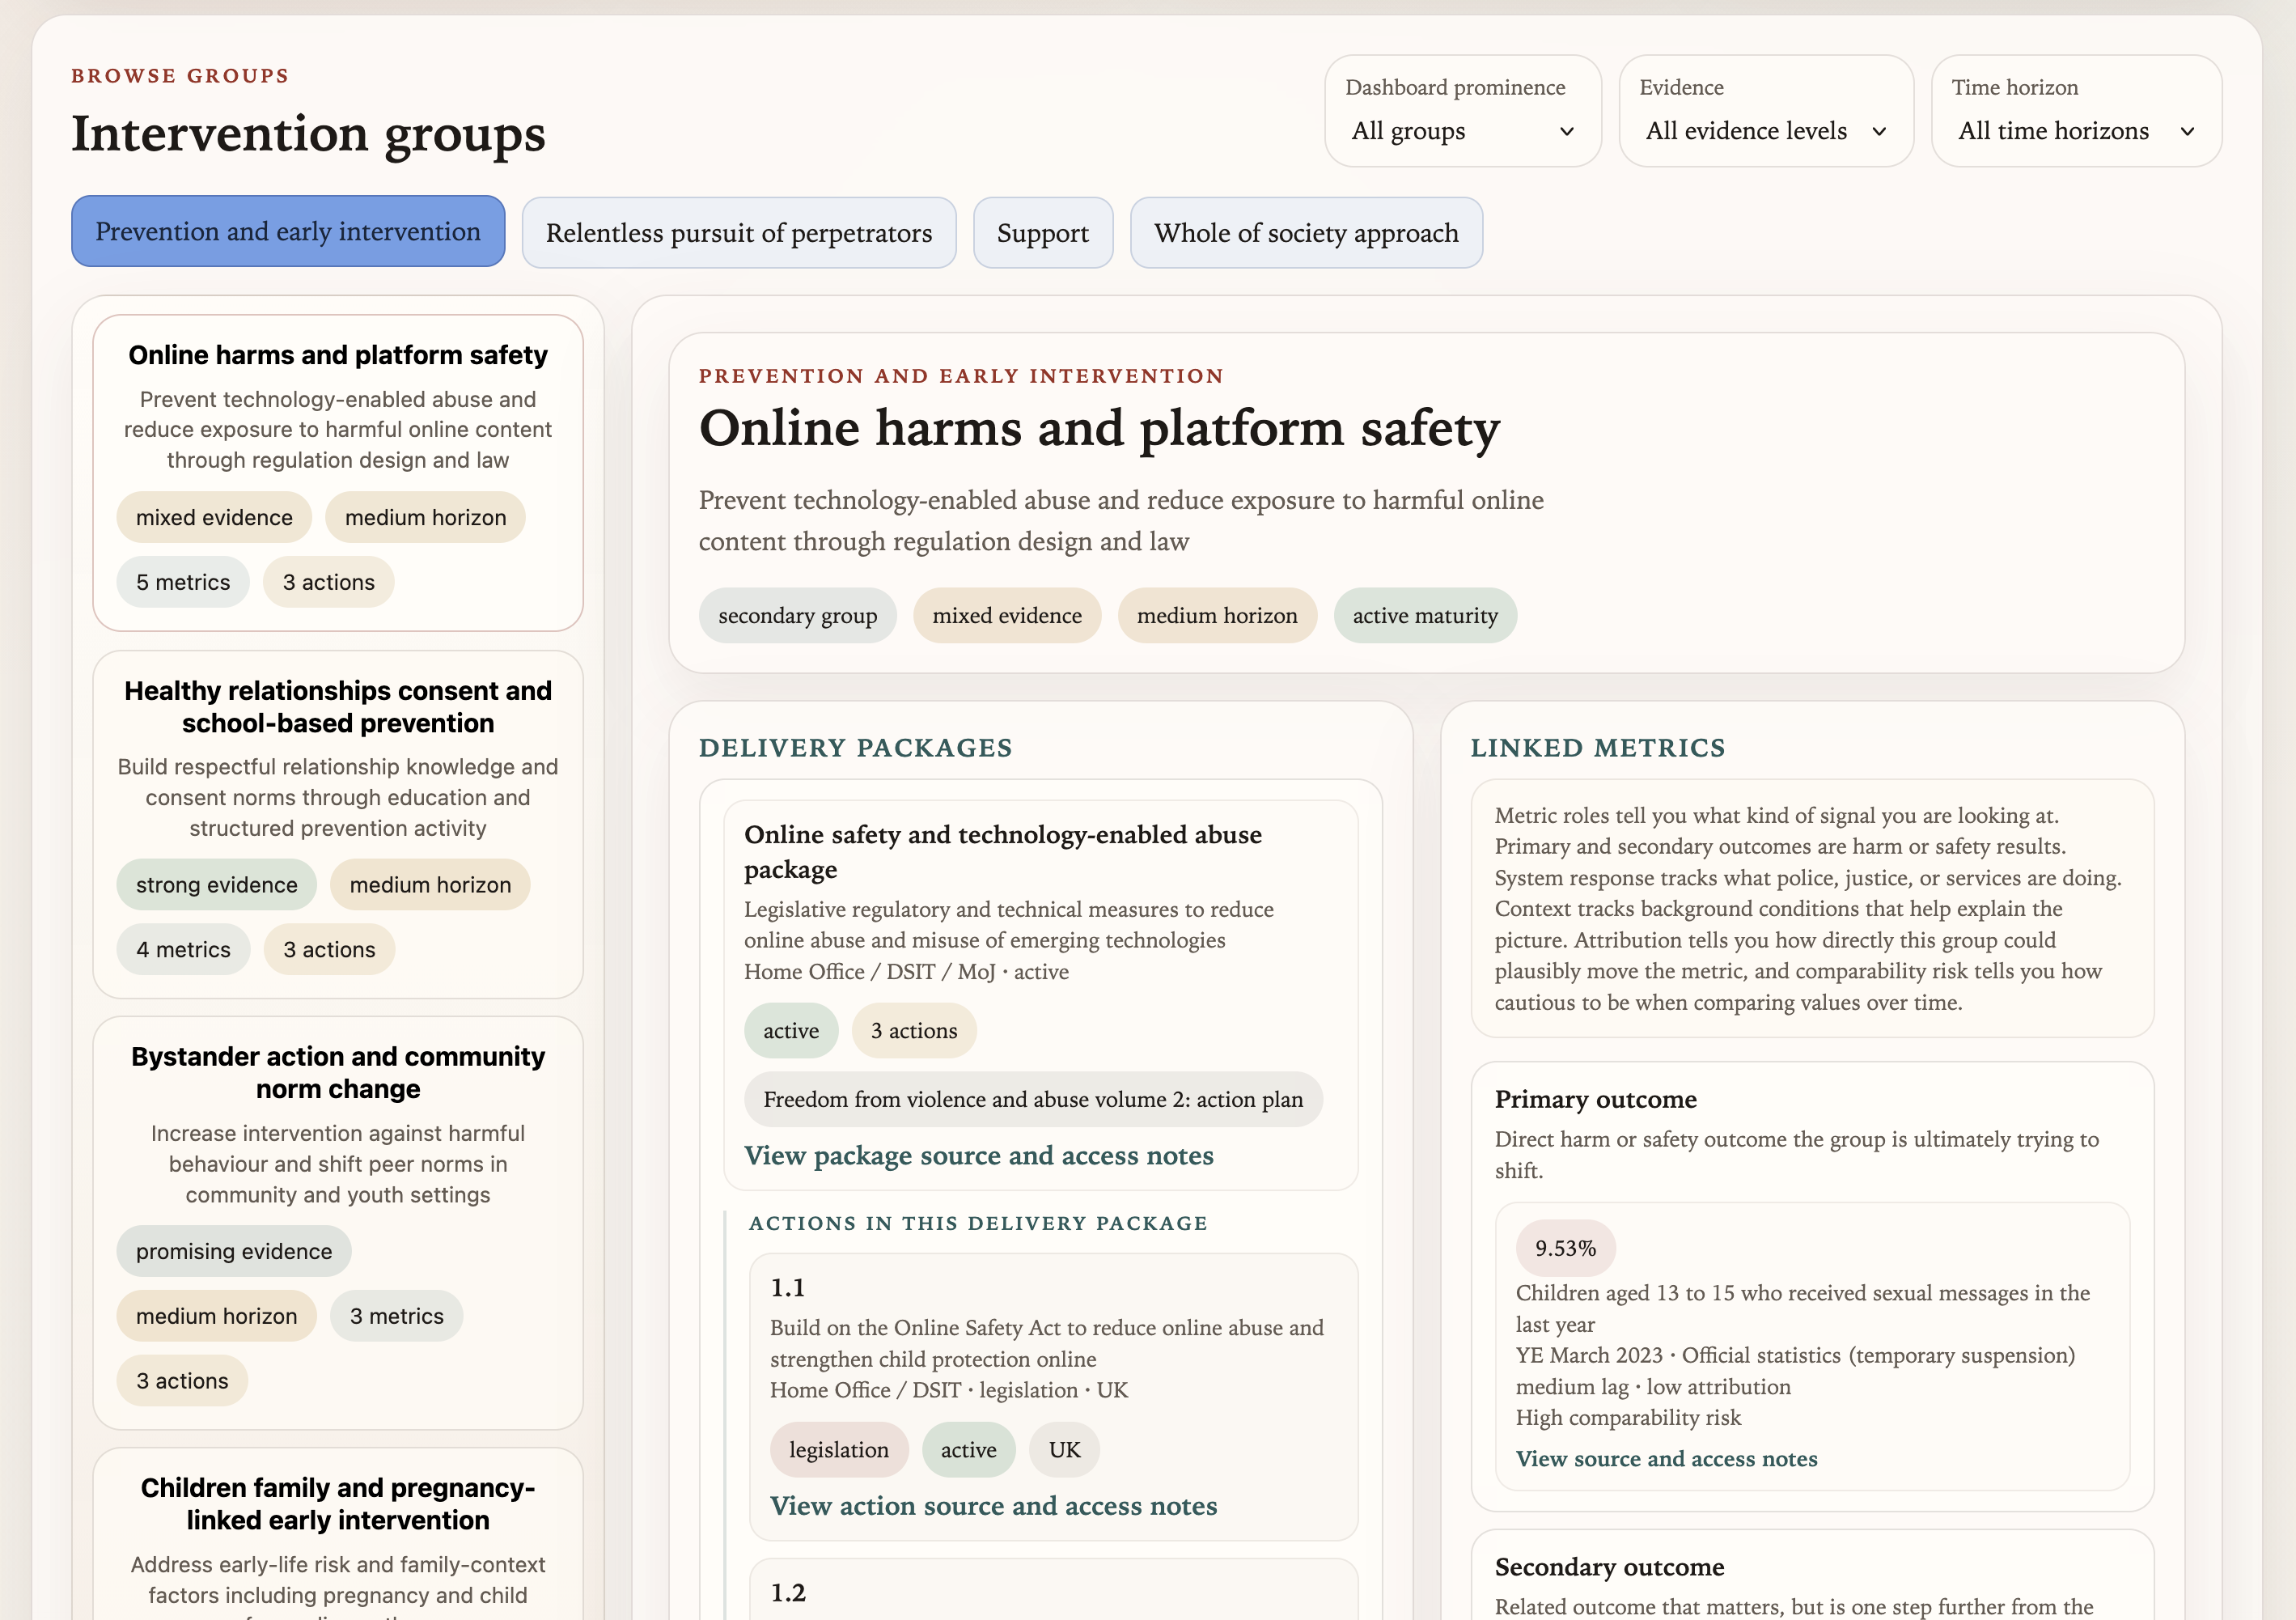Click the 4 metrics chip
Screen dimensions: 2296x1620
pos(183,950)
